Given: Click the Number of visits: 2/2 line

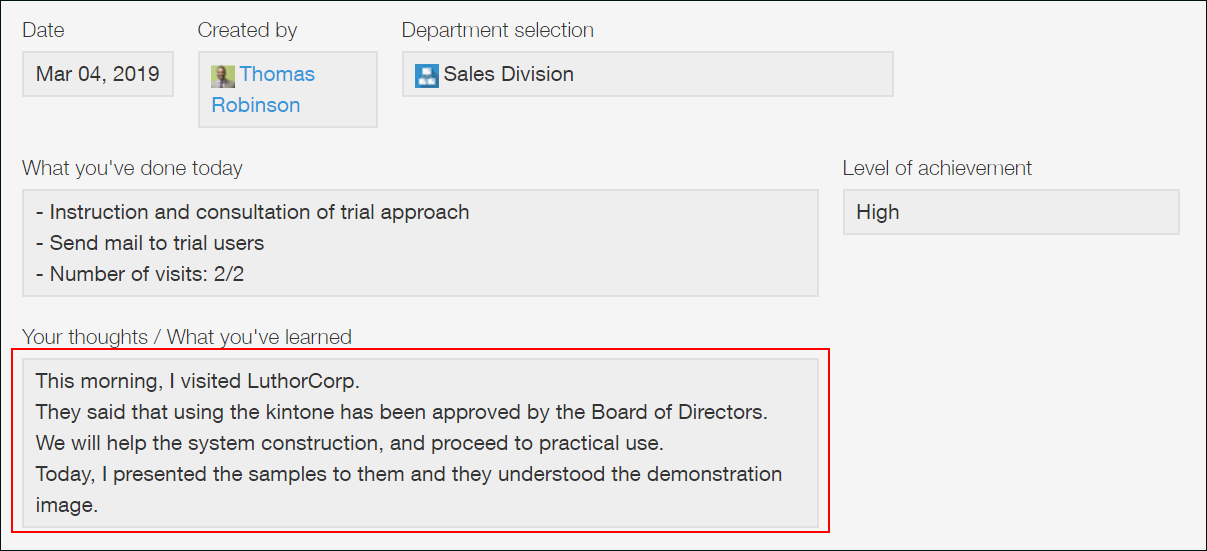Looking at the screenshot, I should [140, 274].
